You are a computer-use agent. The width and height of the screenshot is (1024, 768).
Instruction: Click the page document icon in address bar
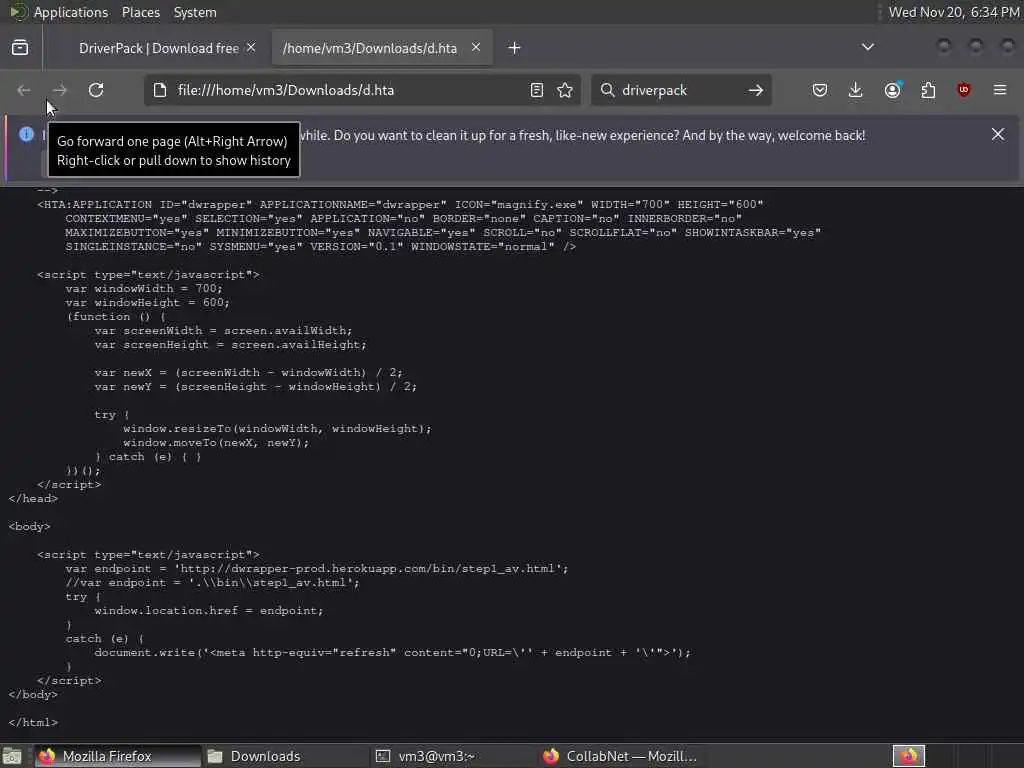coord(160,90)
